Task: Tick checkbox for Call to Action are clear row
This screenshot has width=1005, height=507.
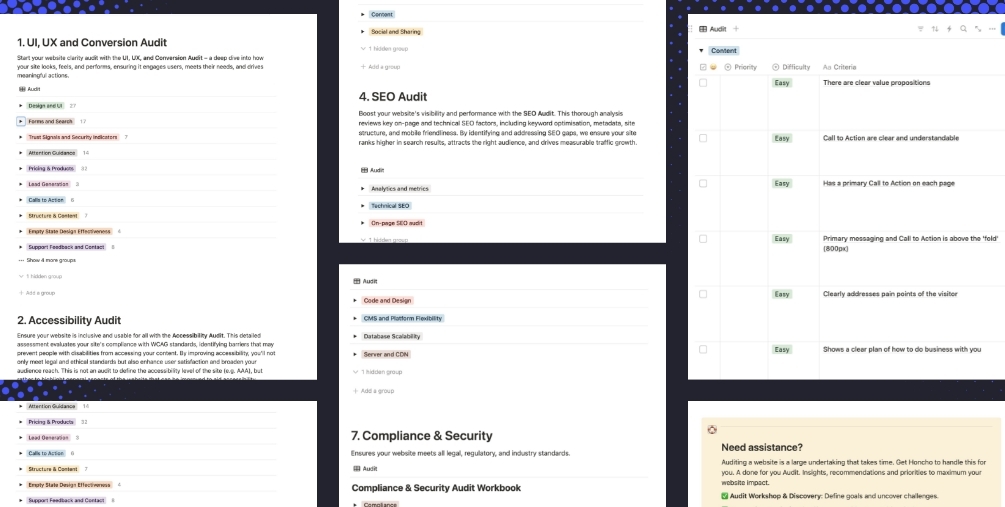Action: [x=703, y=138]
